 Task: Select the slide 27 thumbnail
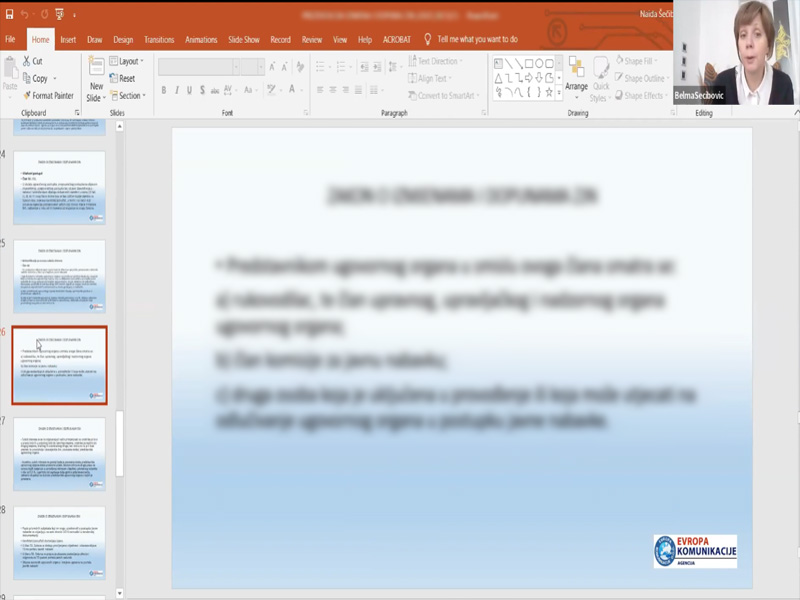tap(59, 453)
